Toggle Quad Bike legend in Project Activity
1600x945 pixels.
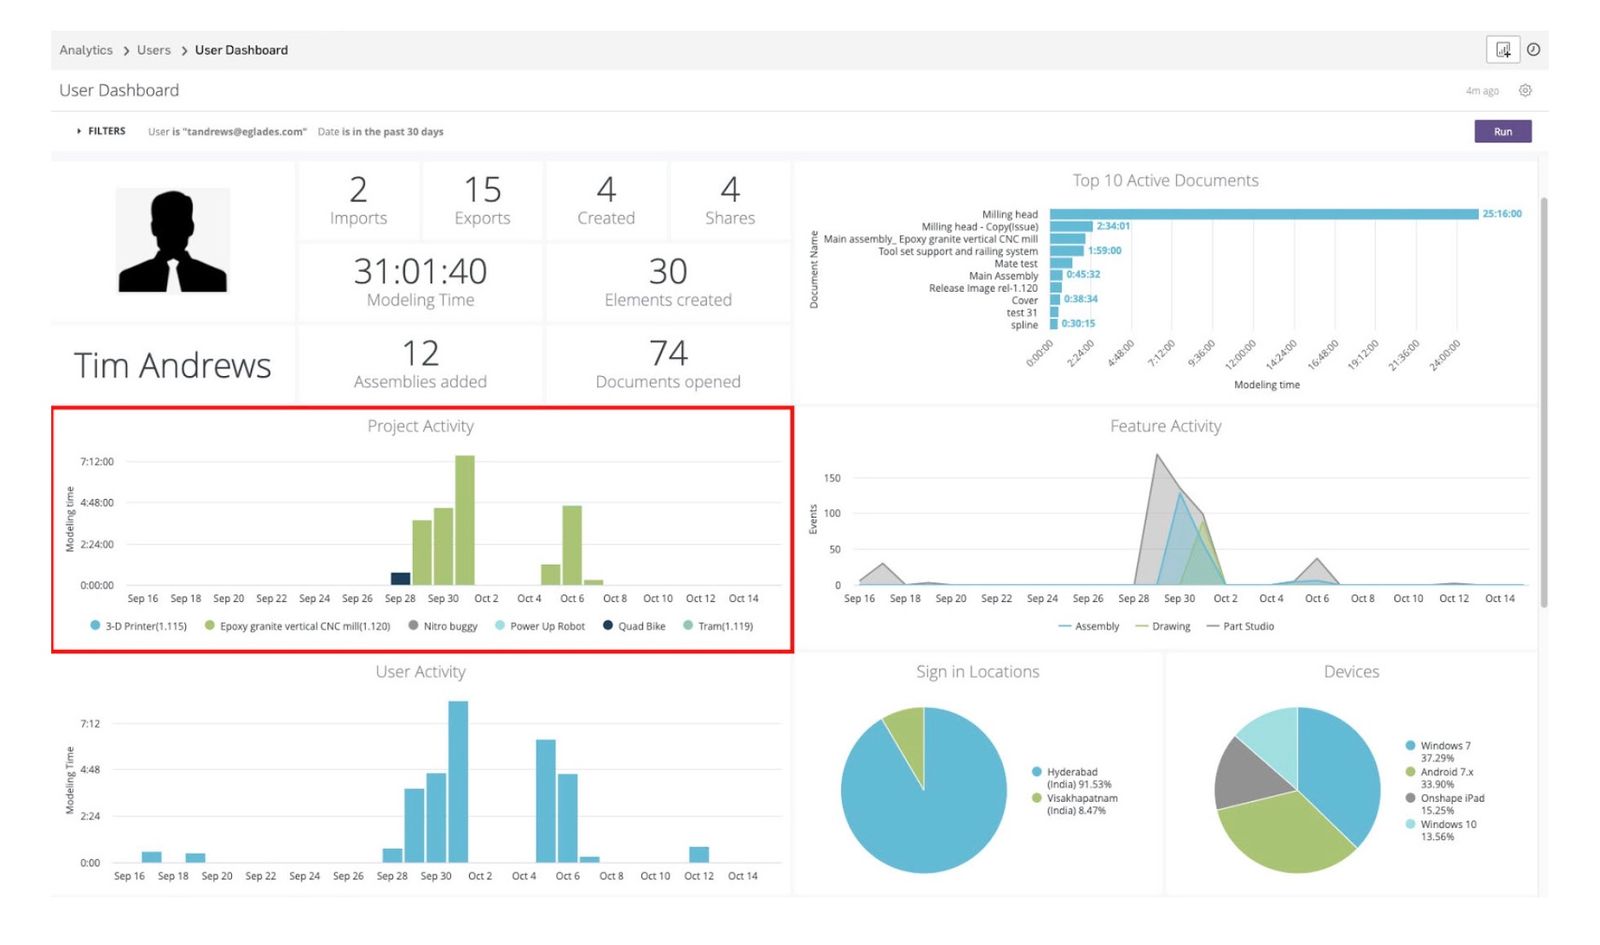pyautogui.click(x=640, y=626)
